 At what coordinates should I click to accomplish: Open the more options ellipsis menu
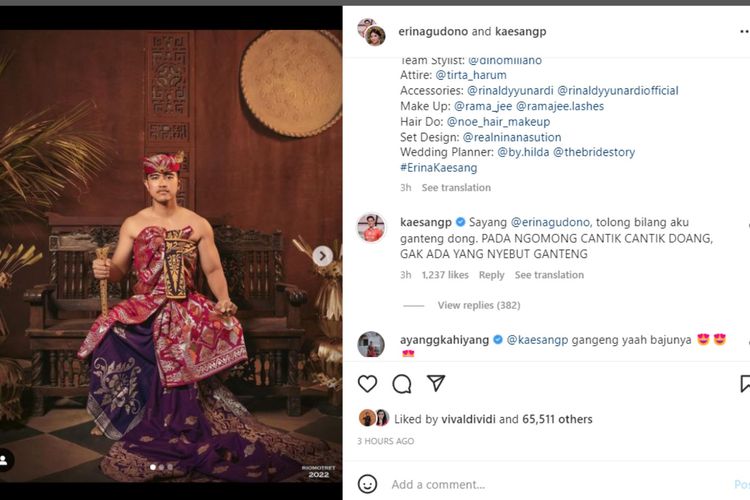click(x=743, y=31)
